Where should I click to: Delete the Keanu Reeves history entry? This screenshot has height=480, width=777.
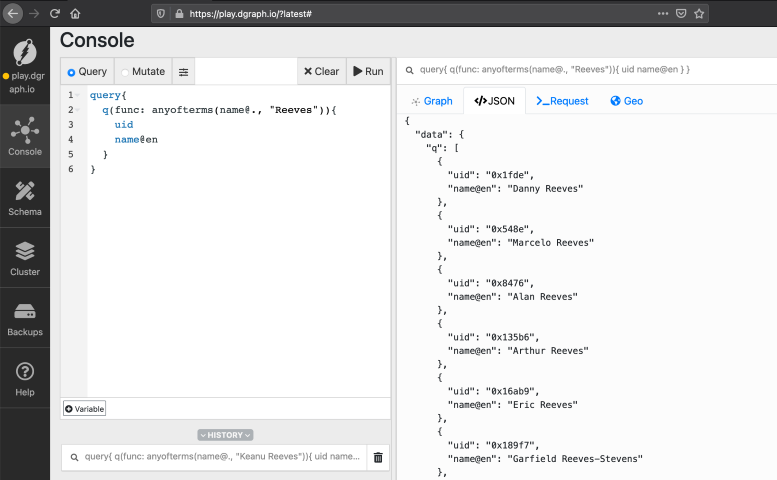point(377,457)
